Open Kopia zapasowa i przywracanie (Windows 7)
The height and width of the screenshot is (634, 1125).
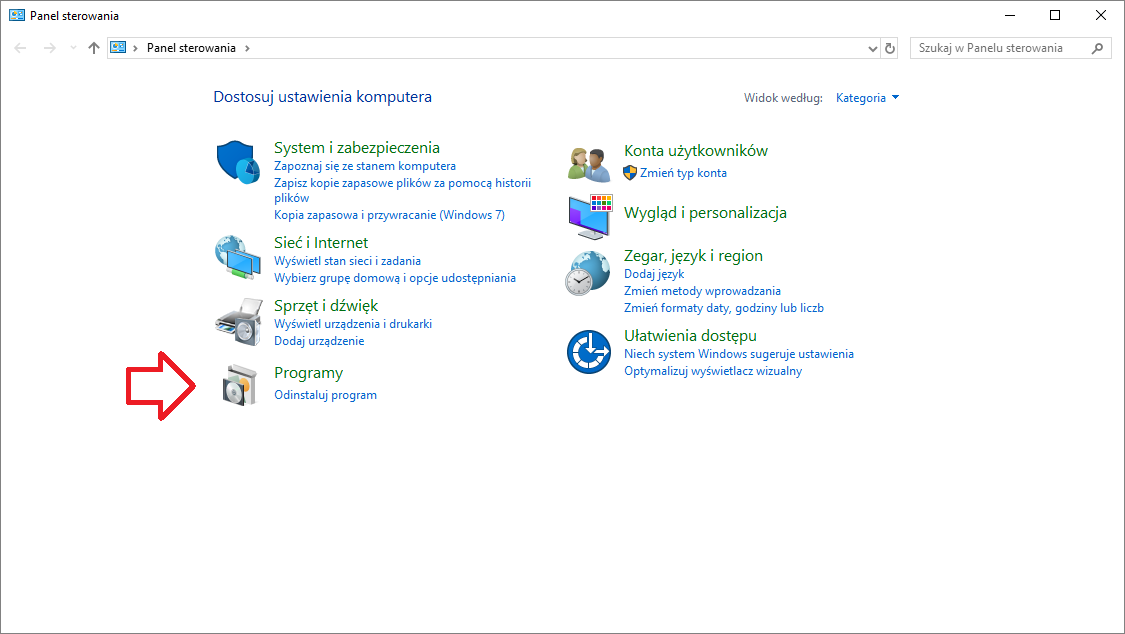tap(389, 215)
